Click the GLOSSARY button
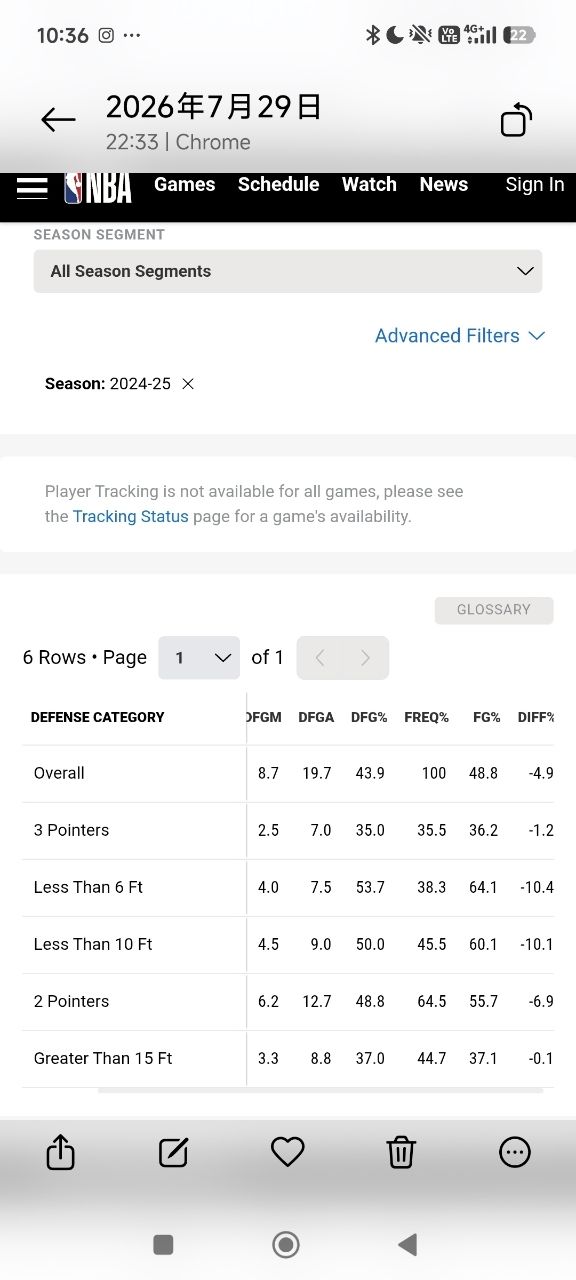Viewport: 576px width, 1280px height. (494, 610)
